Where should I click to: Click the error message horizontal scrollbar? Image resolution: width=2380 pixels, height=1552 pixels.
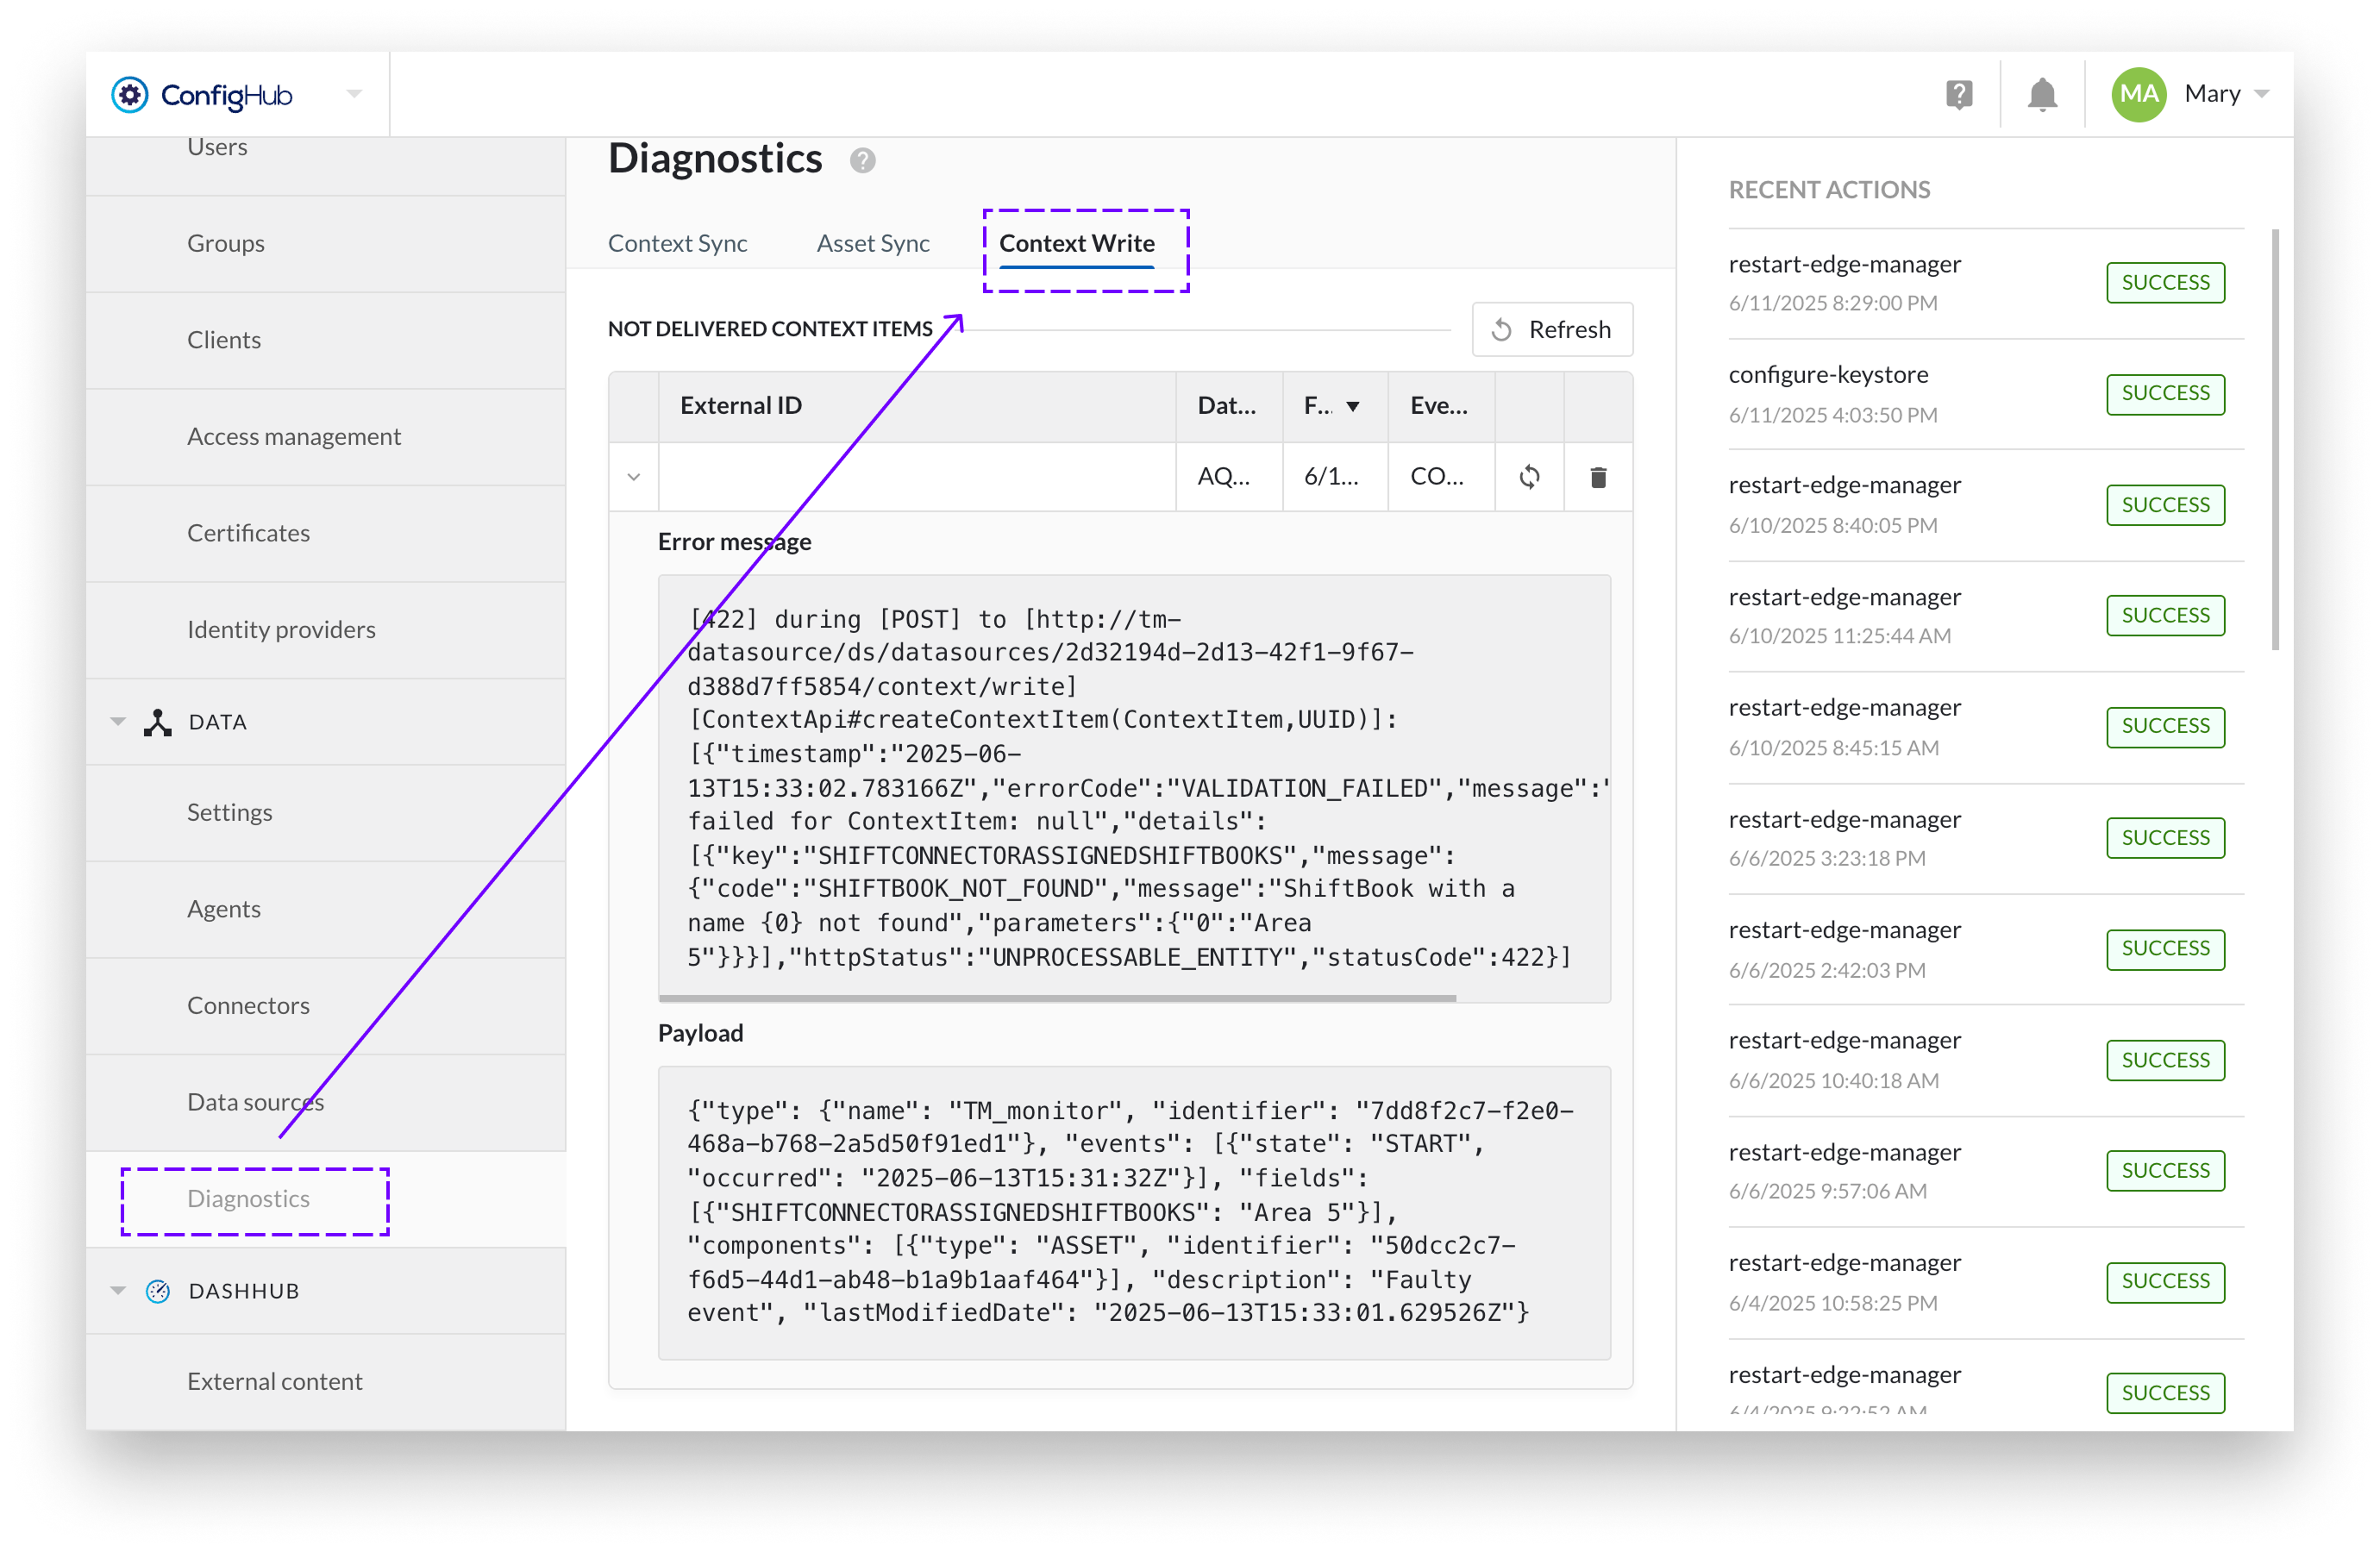click(x=1056, y=997)
